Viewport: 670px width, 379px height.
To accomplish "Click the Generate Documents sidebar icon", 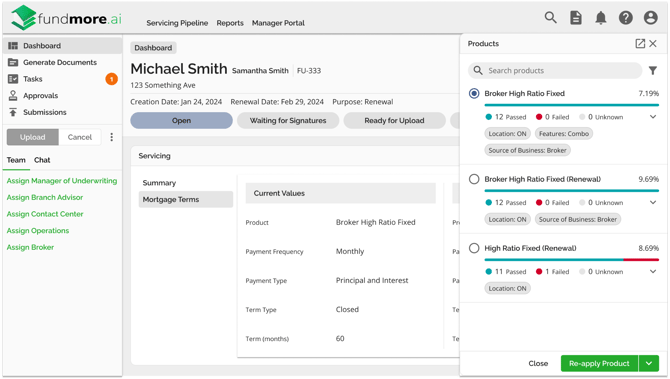I will 13,62.
